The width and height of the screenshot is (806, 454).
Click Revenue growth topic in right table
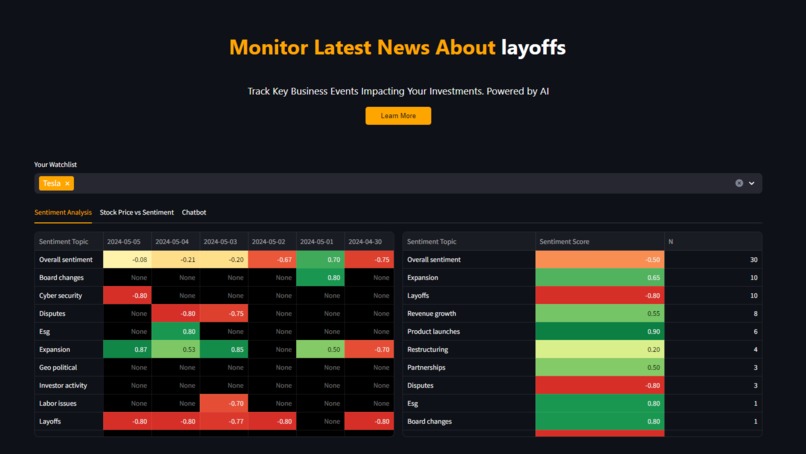click(432, 314)
